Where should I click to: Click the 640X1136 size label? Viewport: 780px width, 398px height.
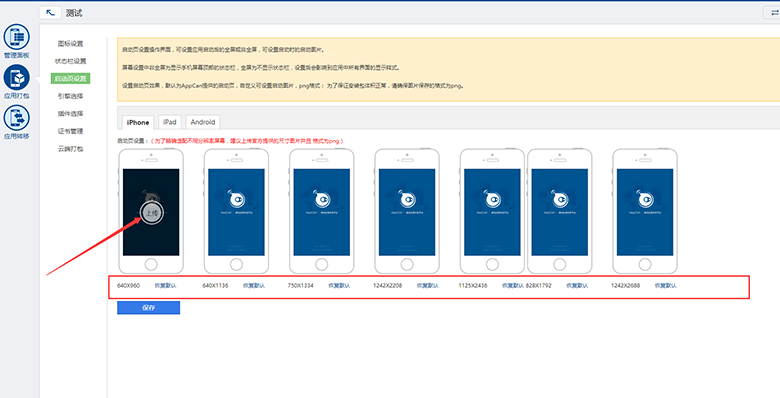(x=215, y=286)
